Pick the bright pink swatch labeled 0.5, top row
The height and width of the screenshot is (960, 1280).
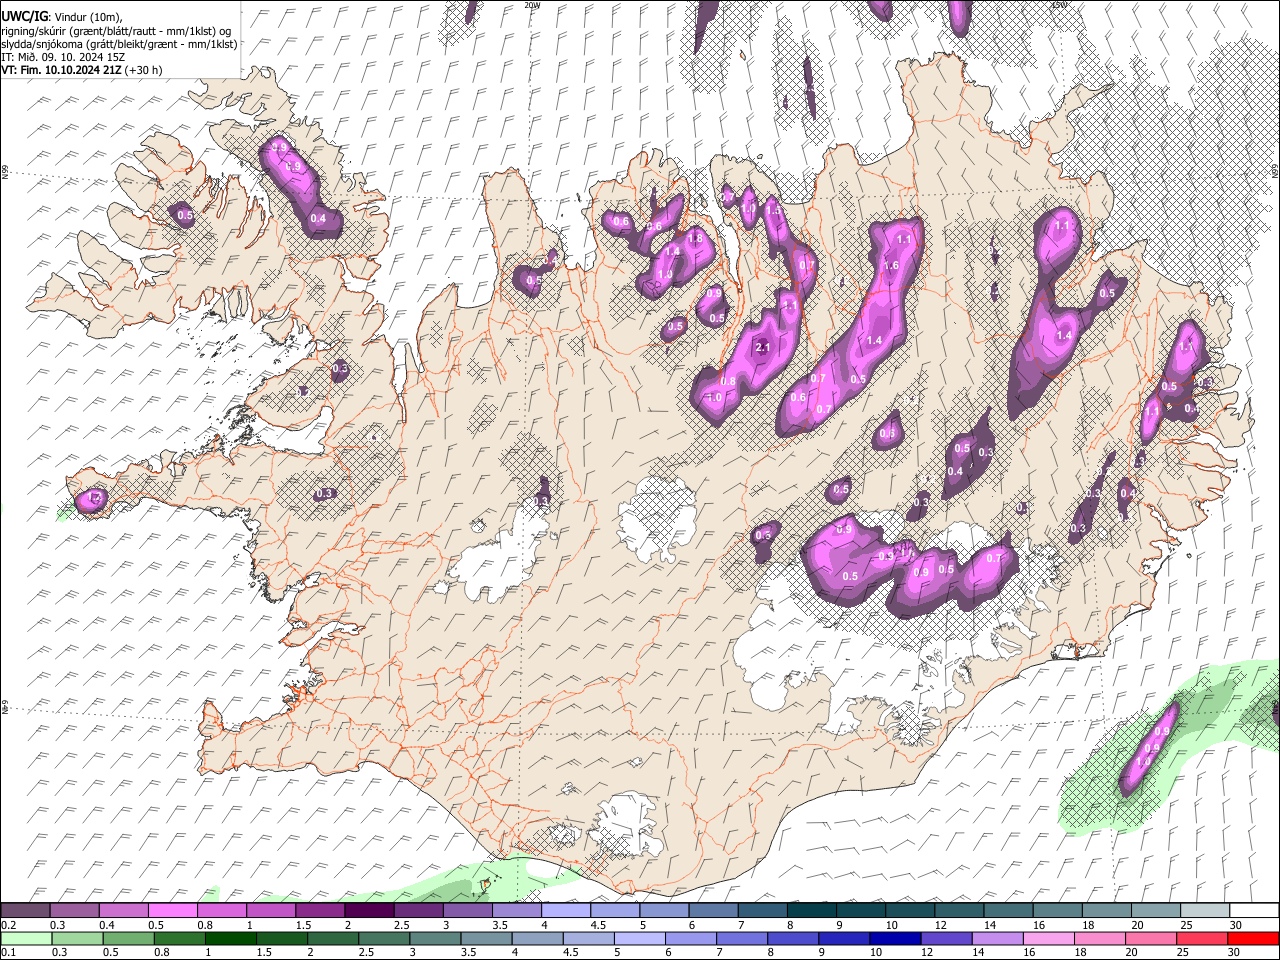tap(172, 911)
